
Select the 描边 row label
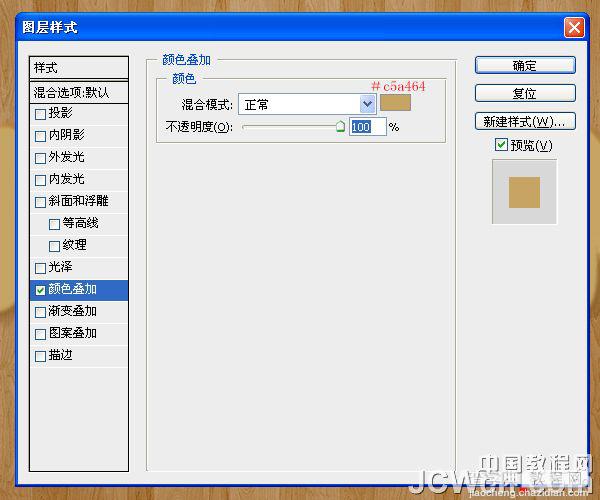60,355
